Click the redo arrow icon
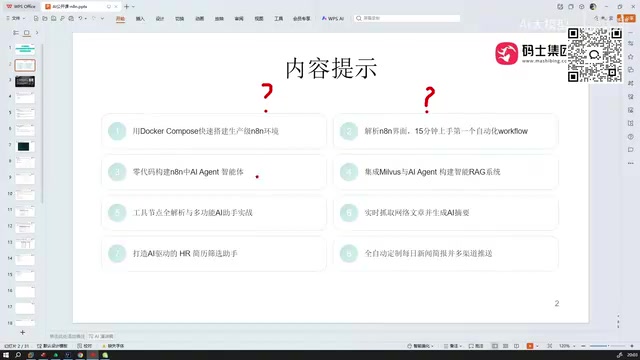 94,18
